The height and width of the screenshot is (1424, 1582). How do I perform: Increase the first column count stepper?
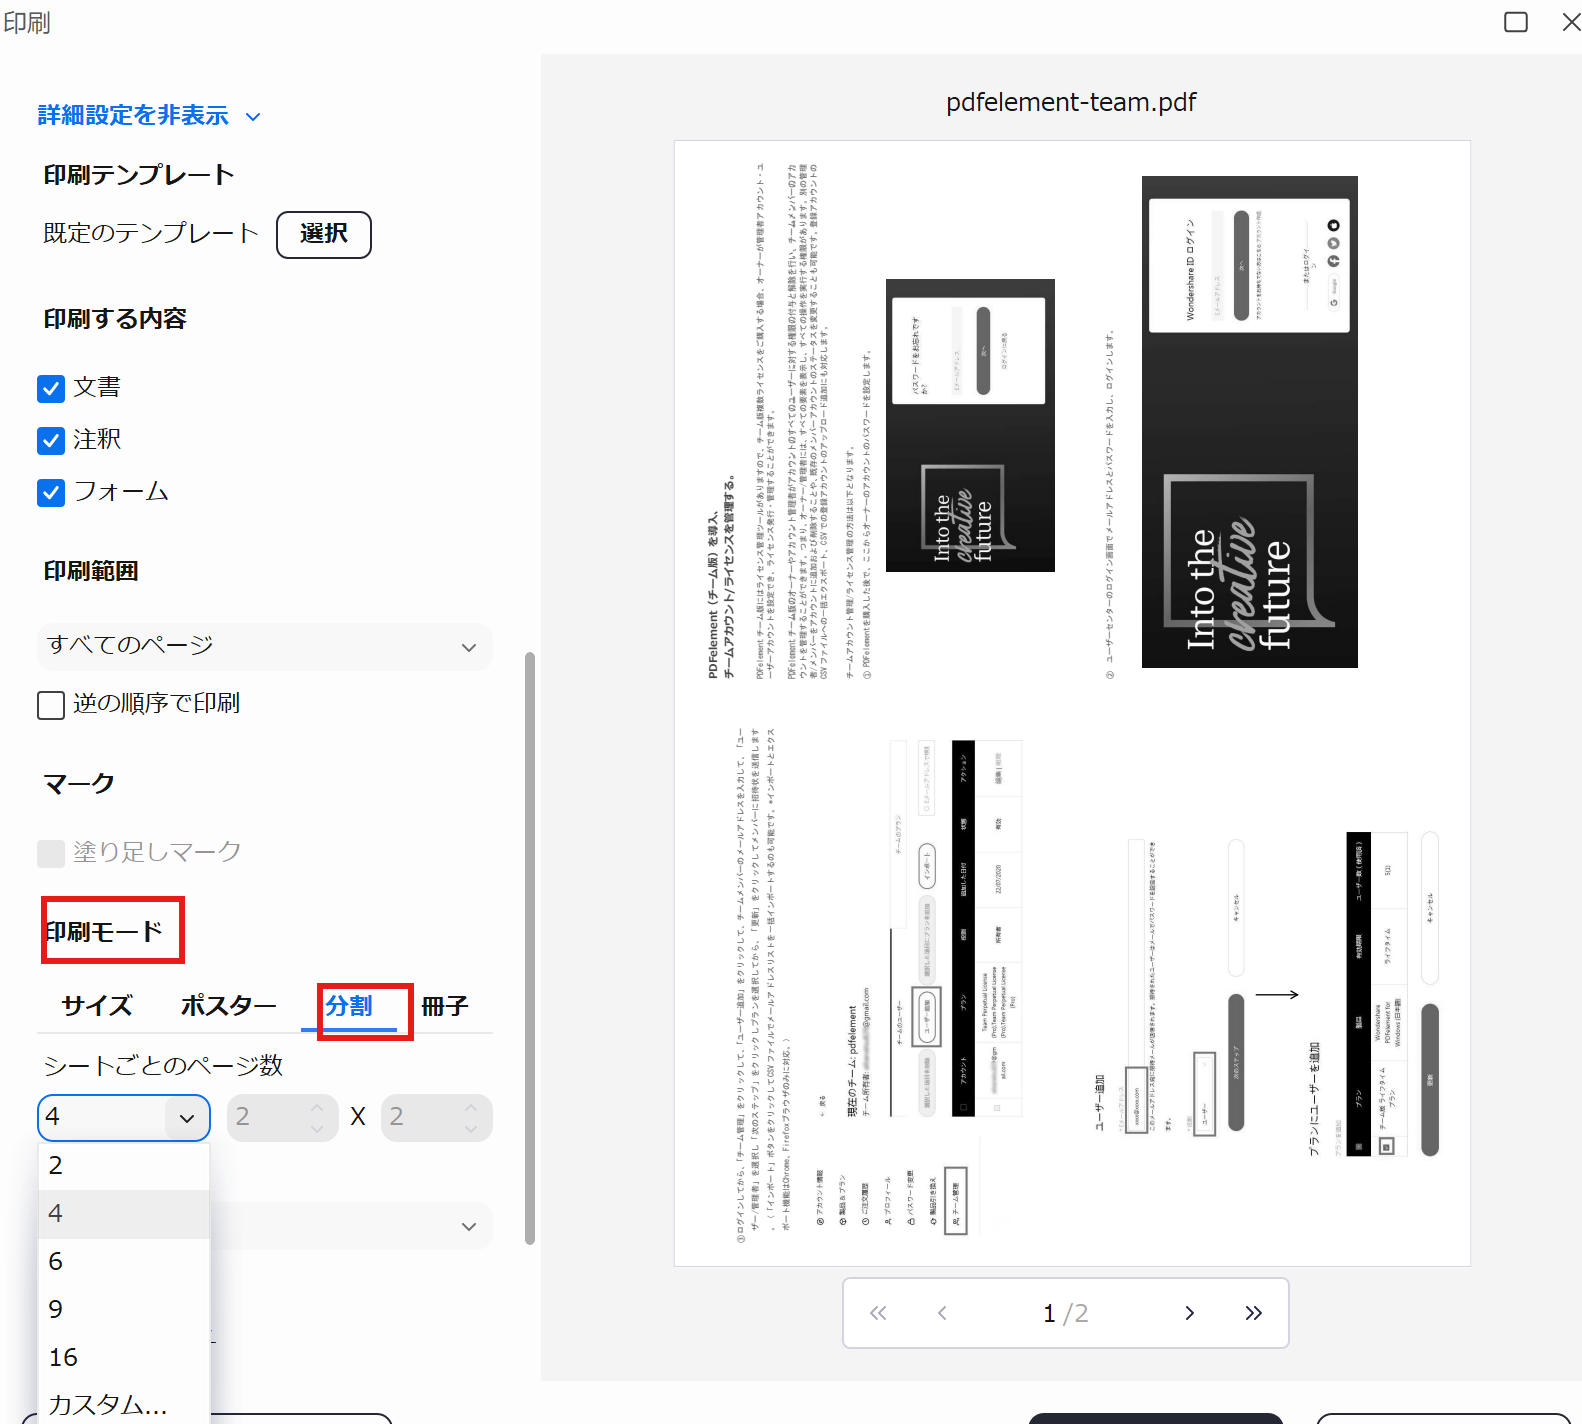click(x=317, y=1106)
